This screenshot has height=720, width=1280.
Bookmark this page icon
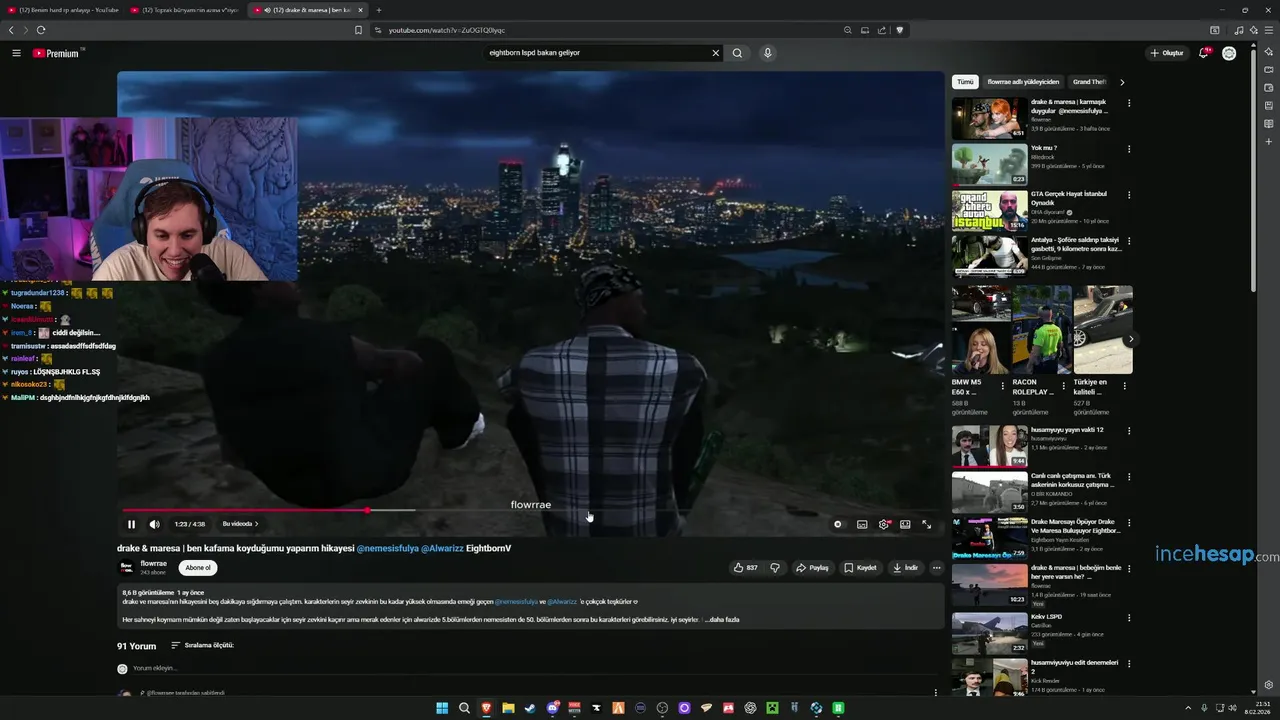(358, 30)
